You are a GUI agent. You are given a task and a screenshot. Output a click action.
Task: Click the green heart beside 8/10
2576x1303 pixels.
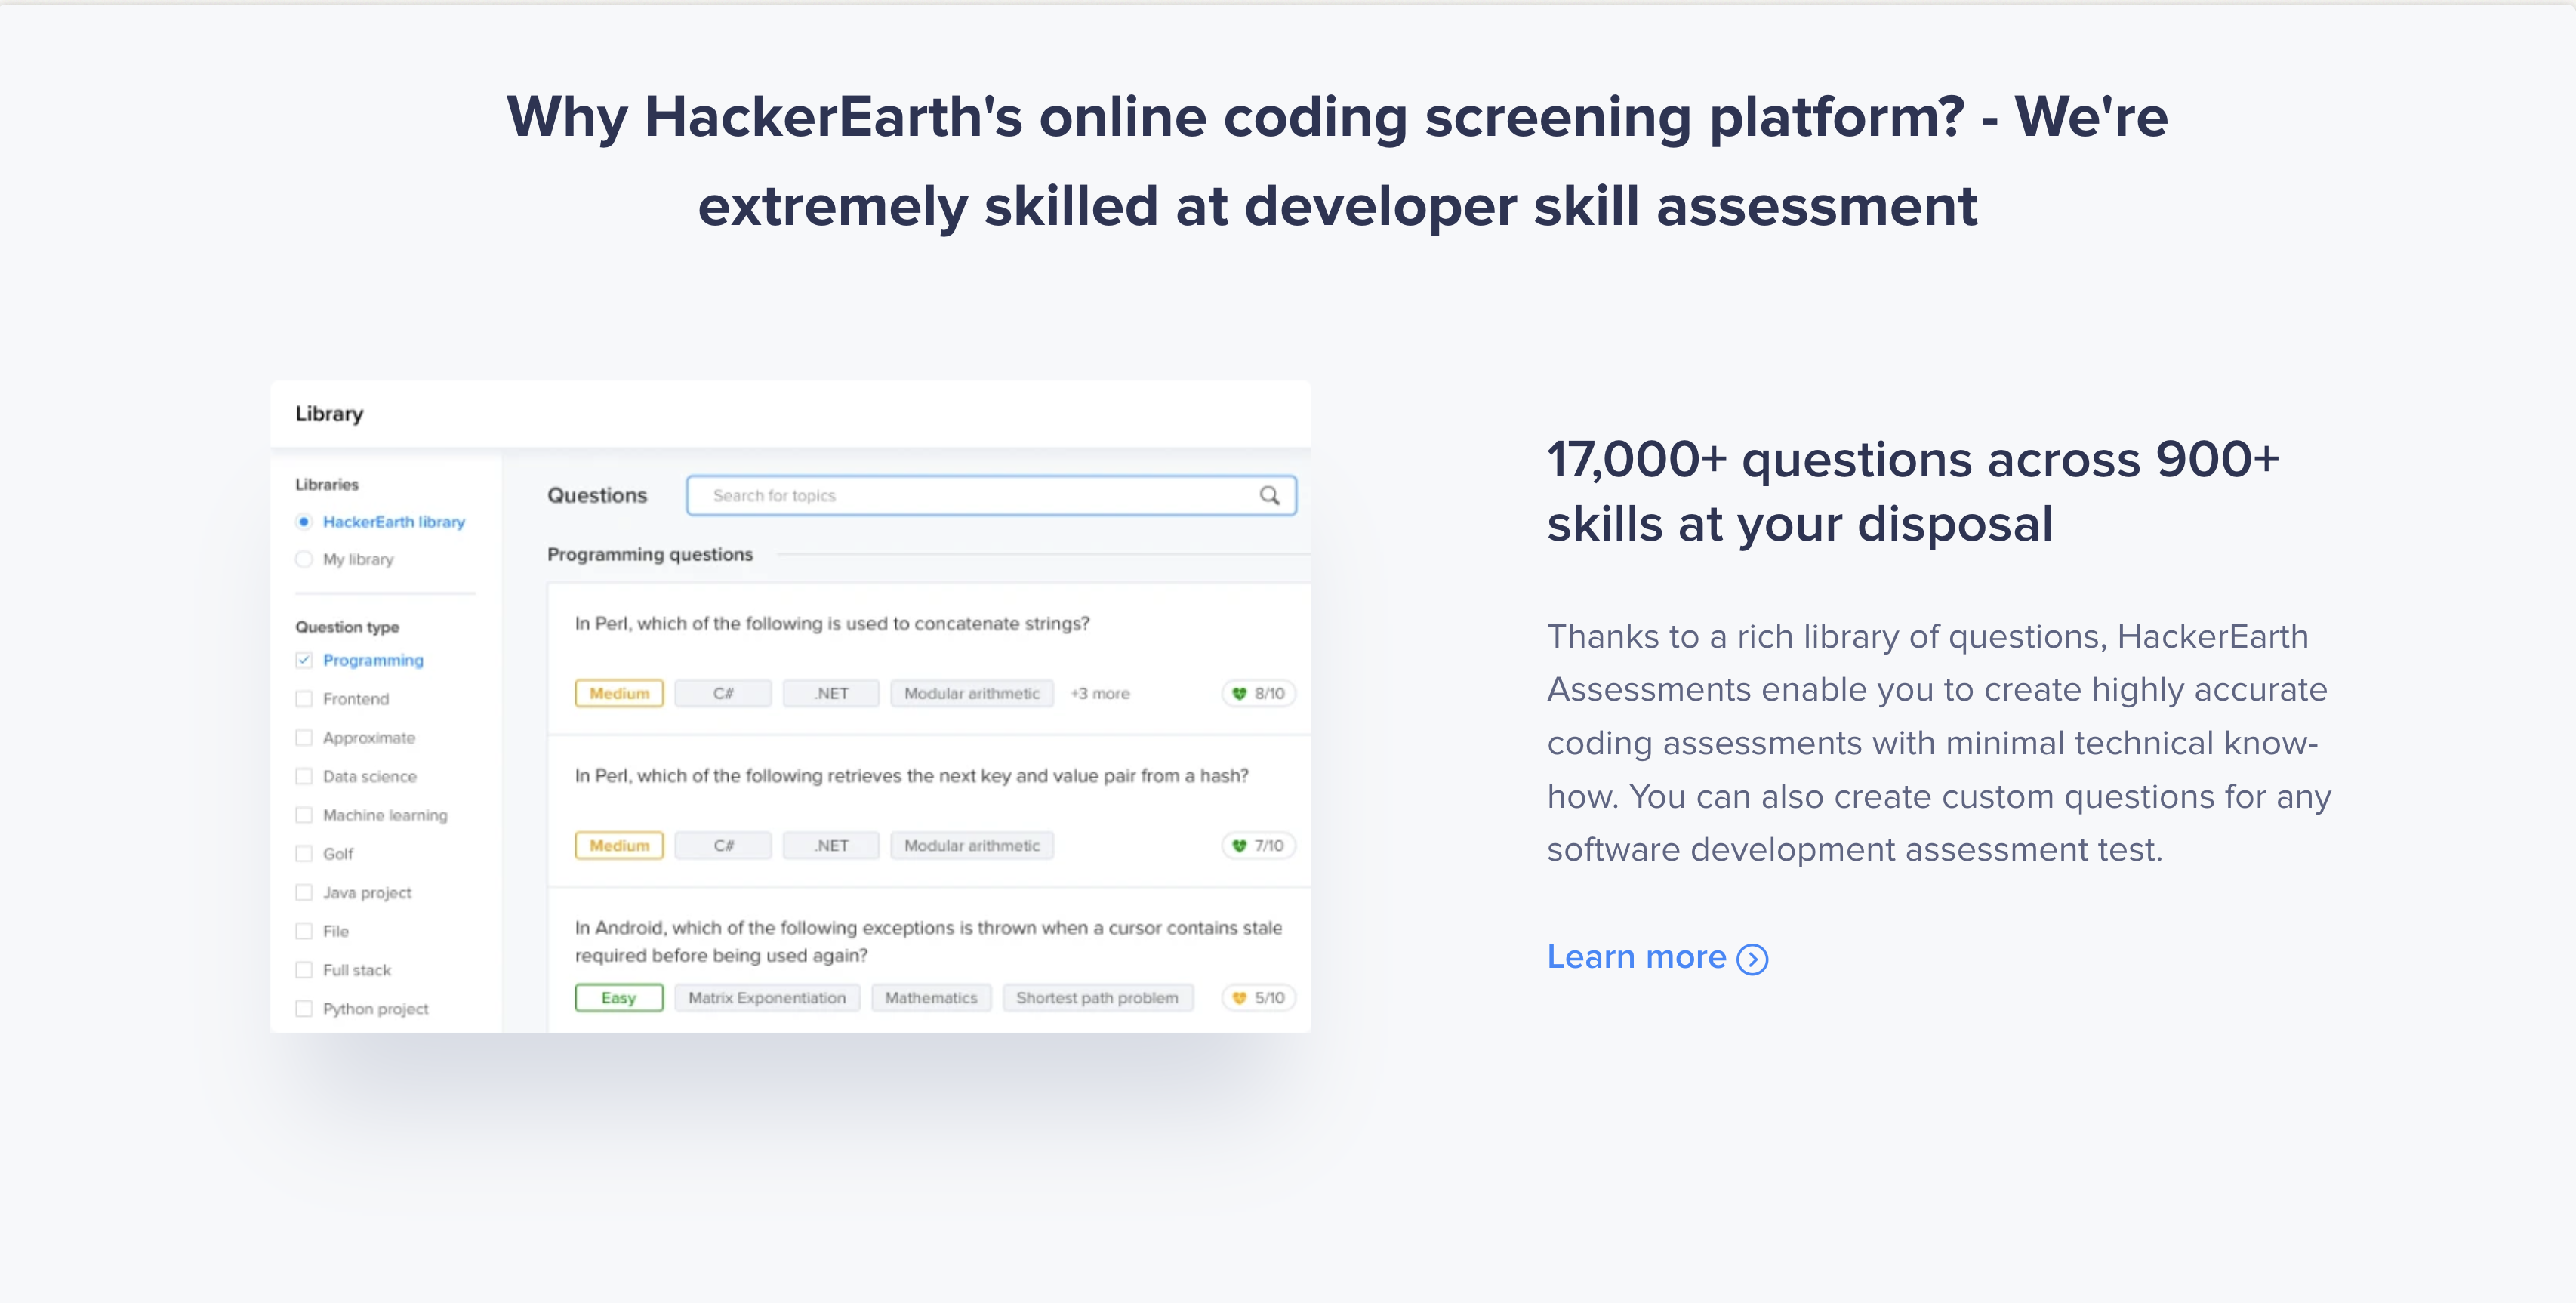[x=1239, y=693]
